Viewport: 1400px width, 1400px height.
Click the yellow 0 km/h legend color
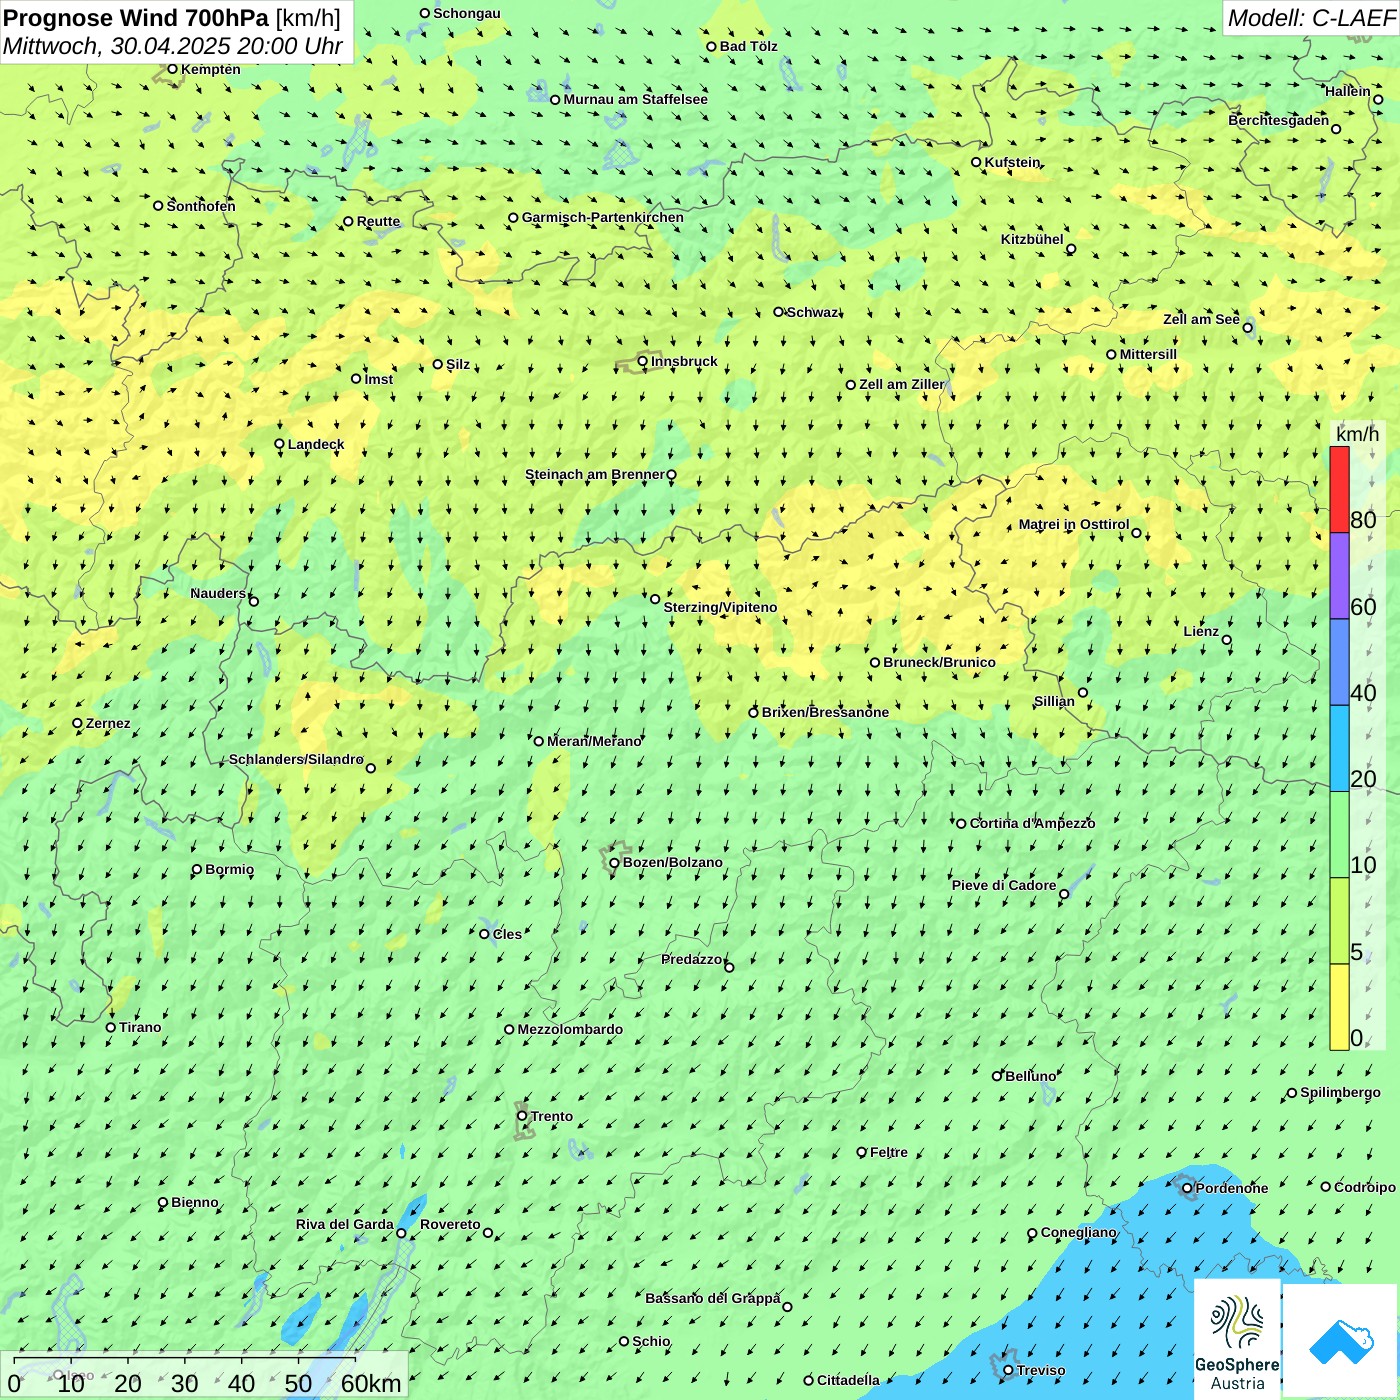click(1339, 1007)
